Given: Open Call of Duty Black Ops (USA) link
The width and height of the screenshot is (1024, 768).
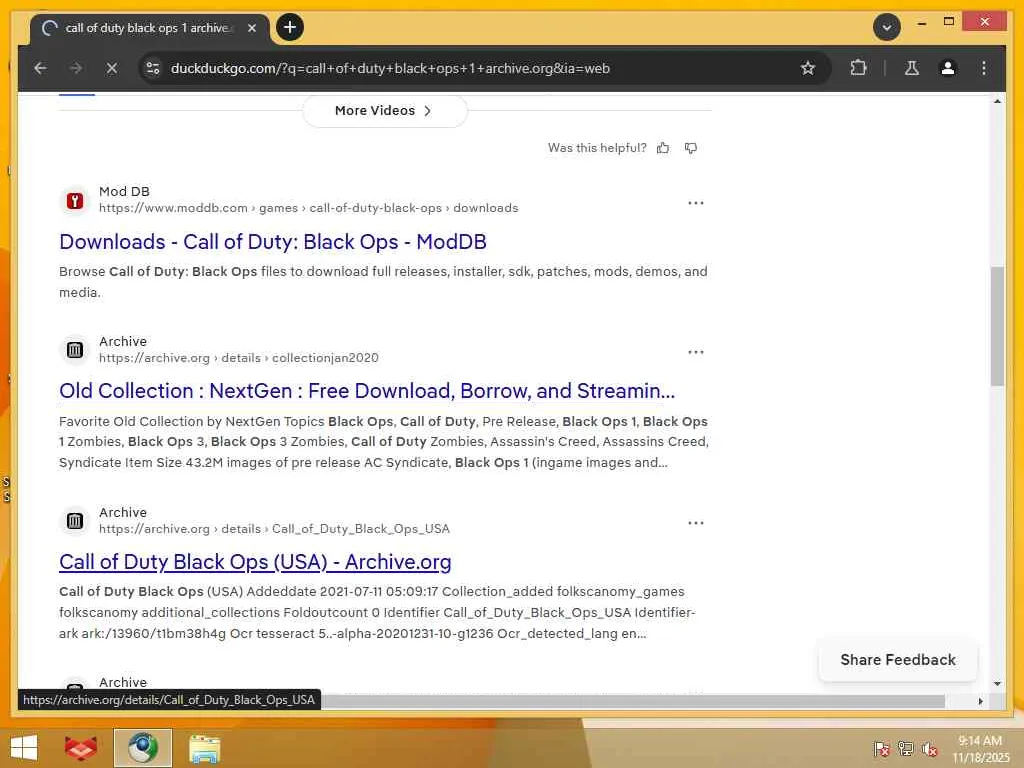Looking at the screenshot, I should click(255, 562).
